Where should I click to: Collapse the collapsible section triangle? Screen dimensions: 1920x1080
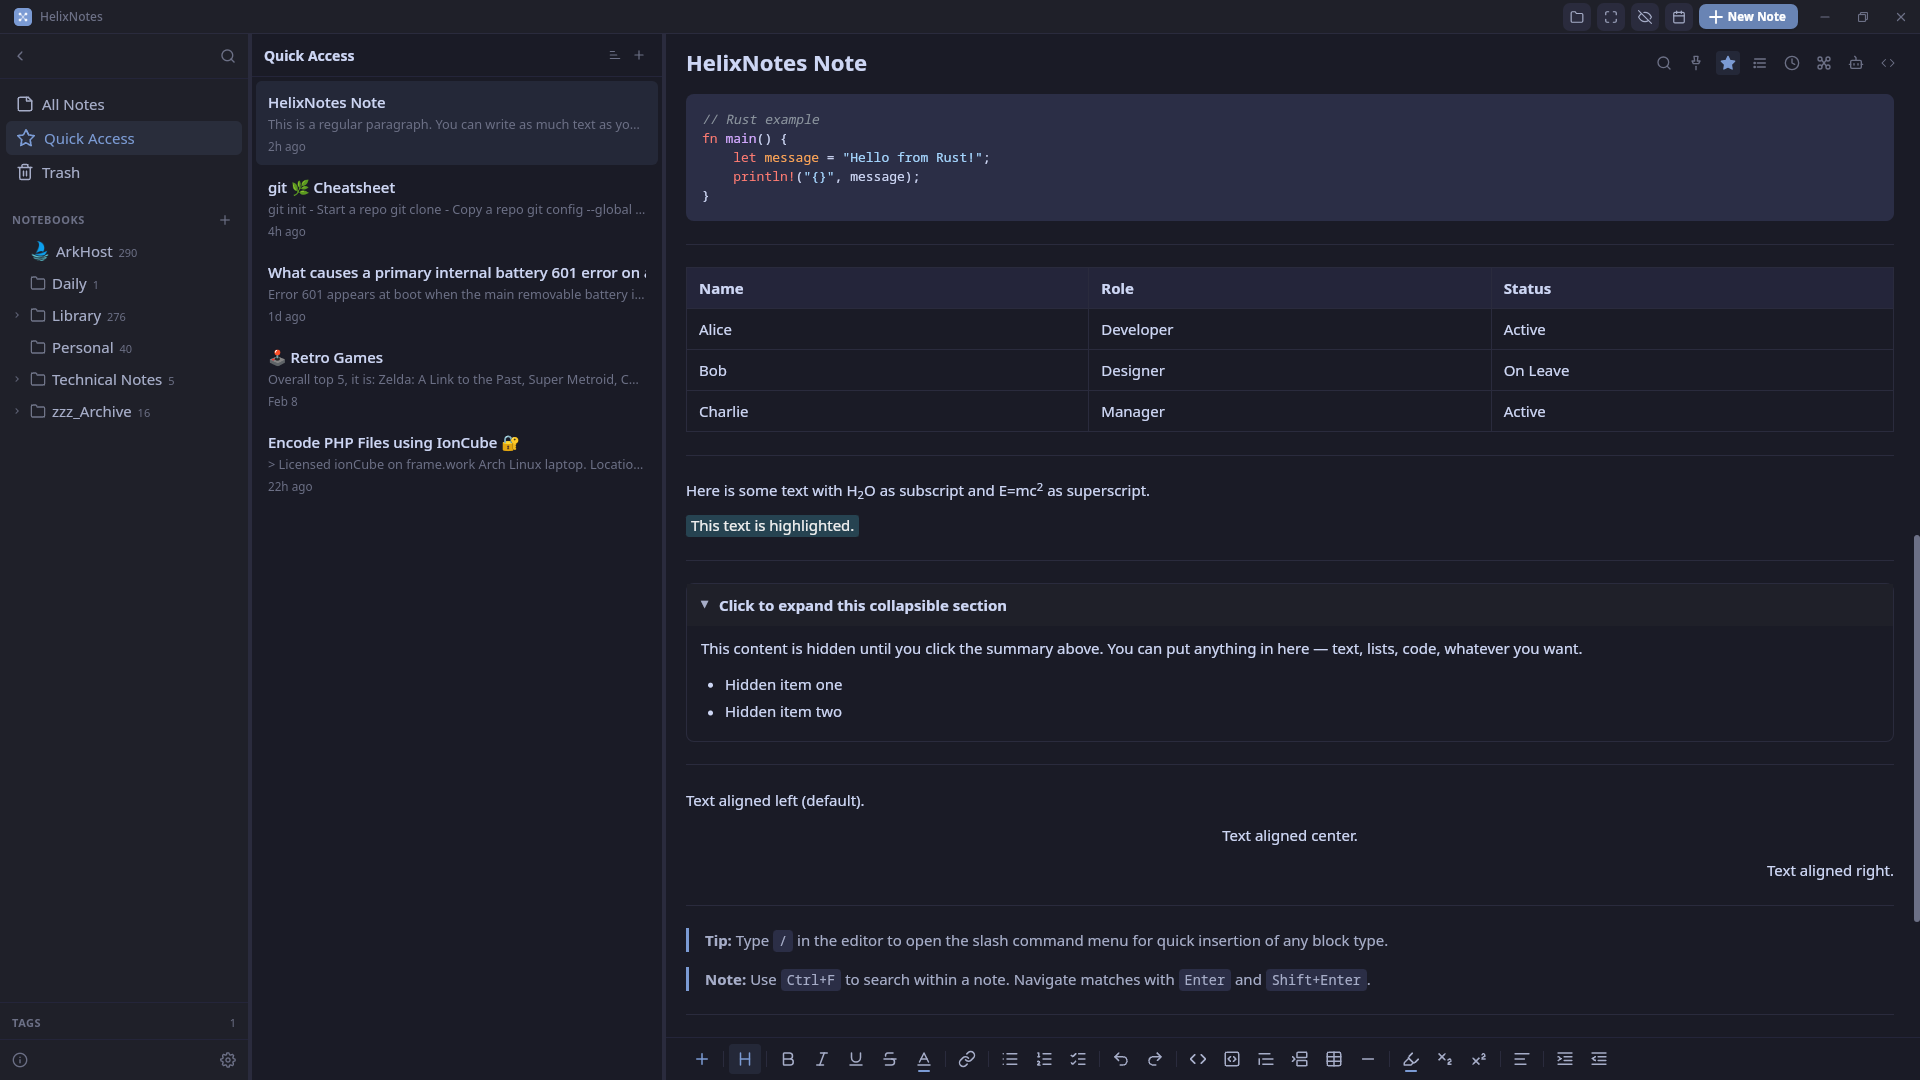point(704,605)
